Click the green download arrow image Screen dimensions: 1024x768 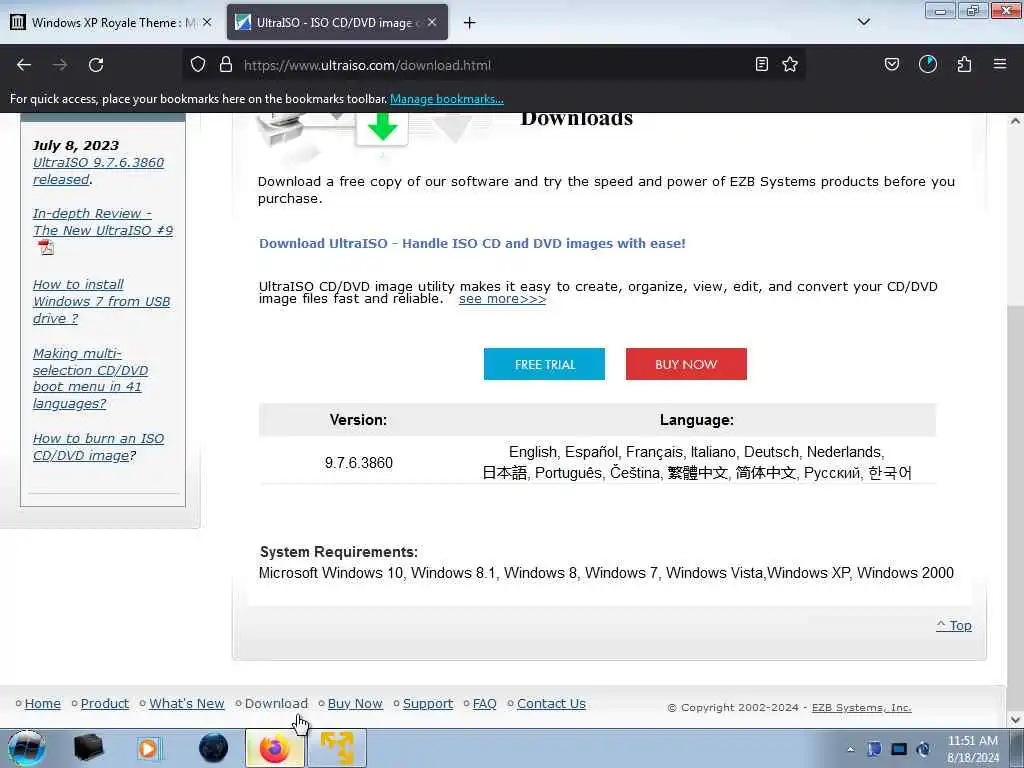pyautogui.click(x=383, y=127)
